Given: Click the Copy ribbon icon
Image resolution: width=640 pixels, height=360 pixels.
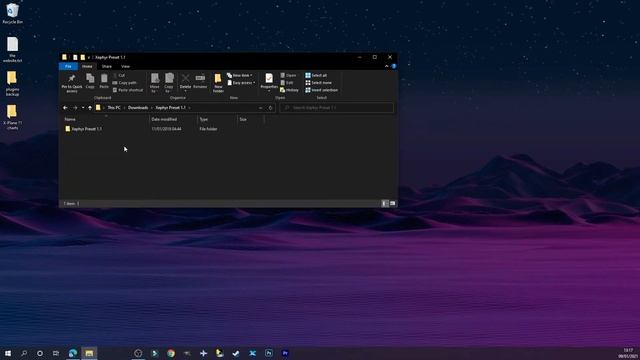Looking at the screenshot, I should (90, 81).
